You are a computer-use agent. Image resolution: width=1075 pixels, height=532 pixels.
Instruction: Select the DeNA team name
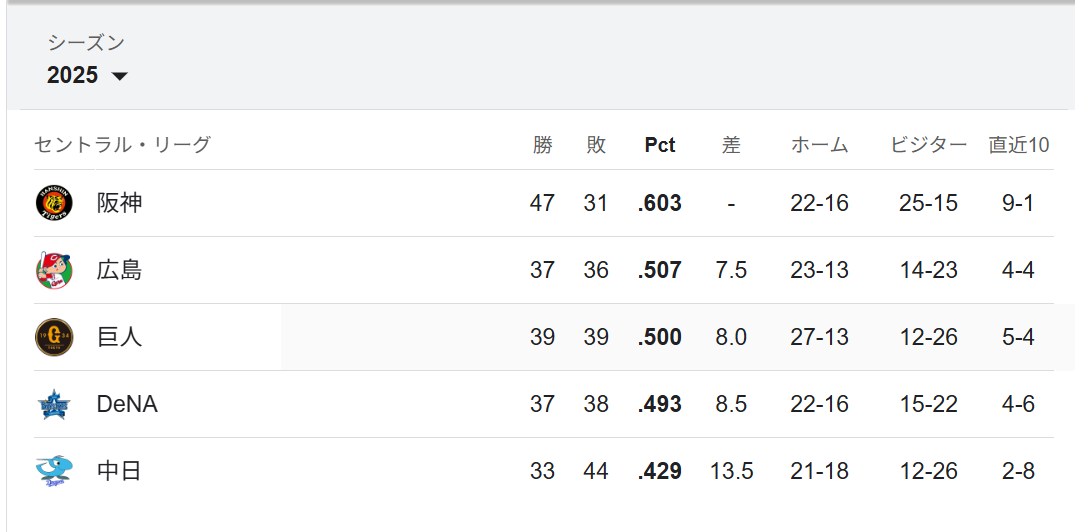[x=128, y=404]
